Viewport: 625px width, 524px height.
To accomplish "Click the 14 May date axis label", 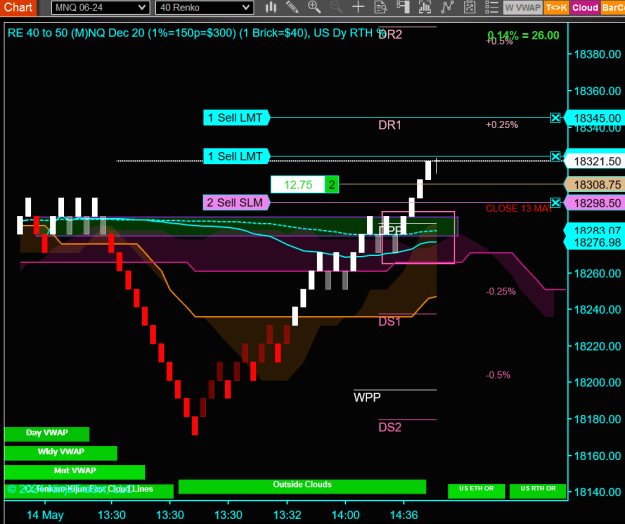I will point(45,515).
